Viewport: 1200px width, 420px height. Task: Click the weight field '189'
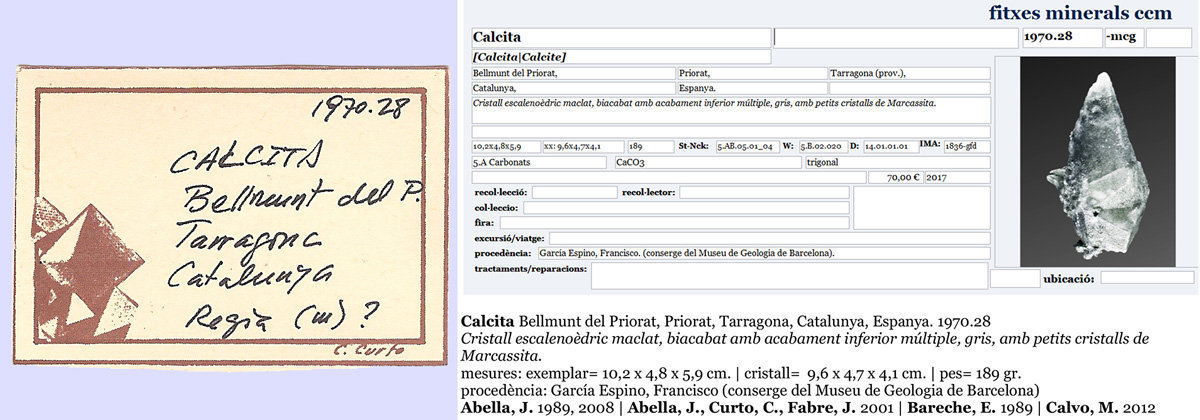point(651,146)
